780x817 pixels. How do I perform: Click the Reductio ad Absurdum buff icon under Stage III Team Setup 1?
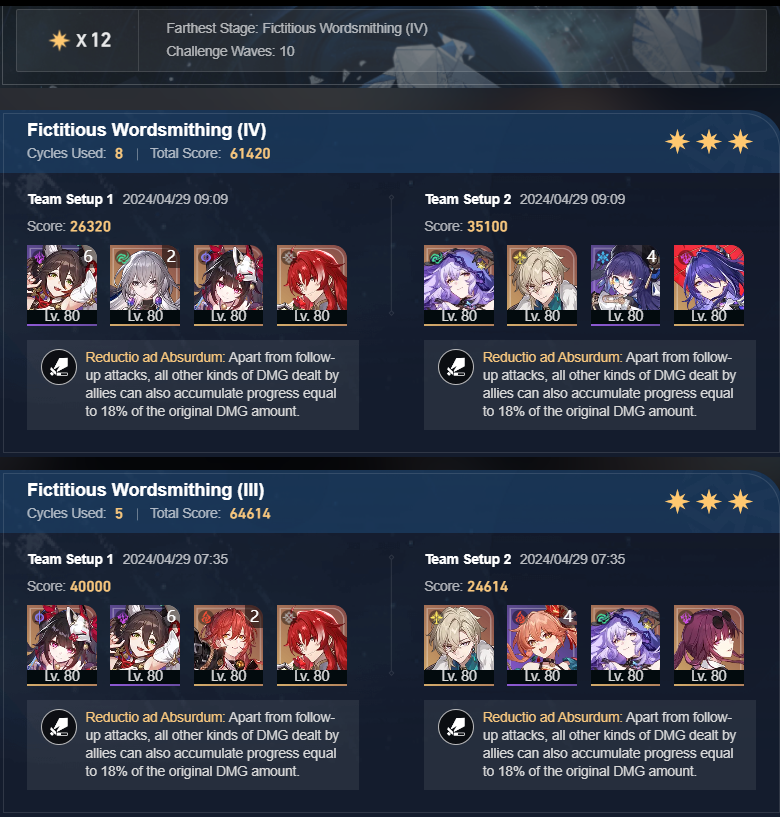point(59,727)
